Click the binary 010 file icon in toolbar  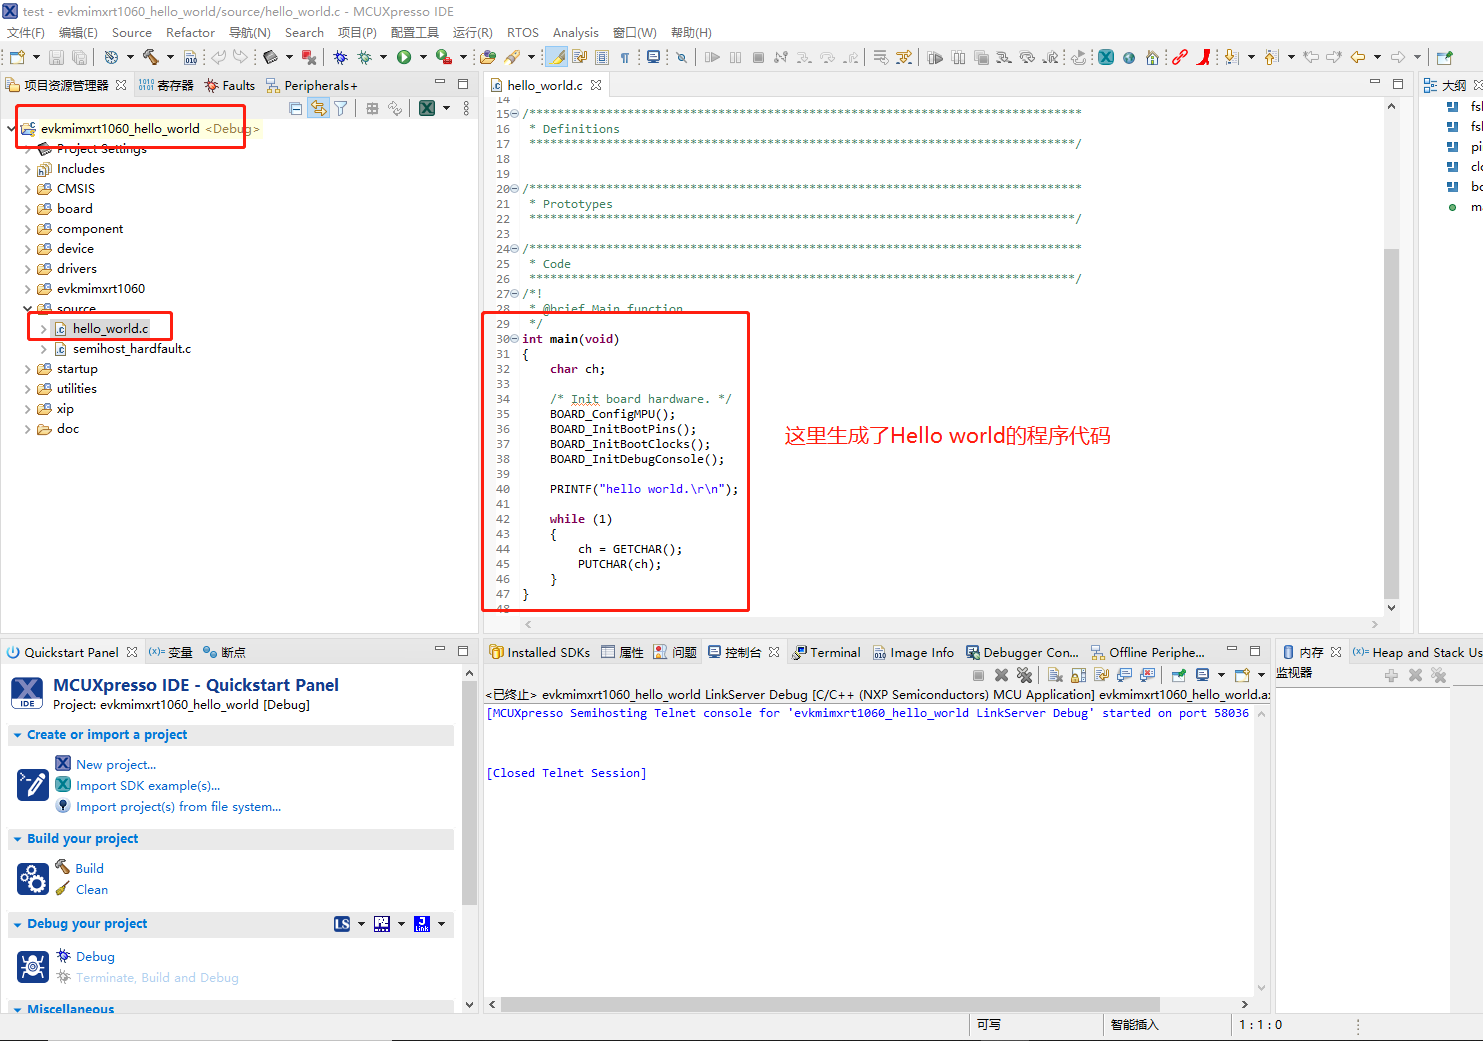coord(190,57)
